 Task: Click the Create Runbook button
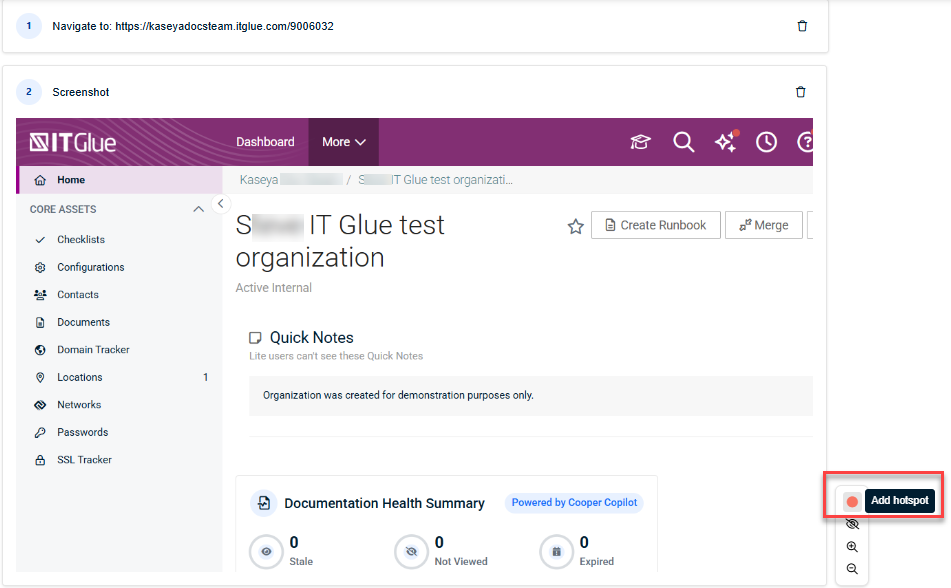pos(656,225)
